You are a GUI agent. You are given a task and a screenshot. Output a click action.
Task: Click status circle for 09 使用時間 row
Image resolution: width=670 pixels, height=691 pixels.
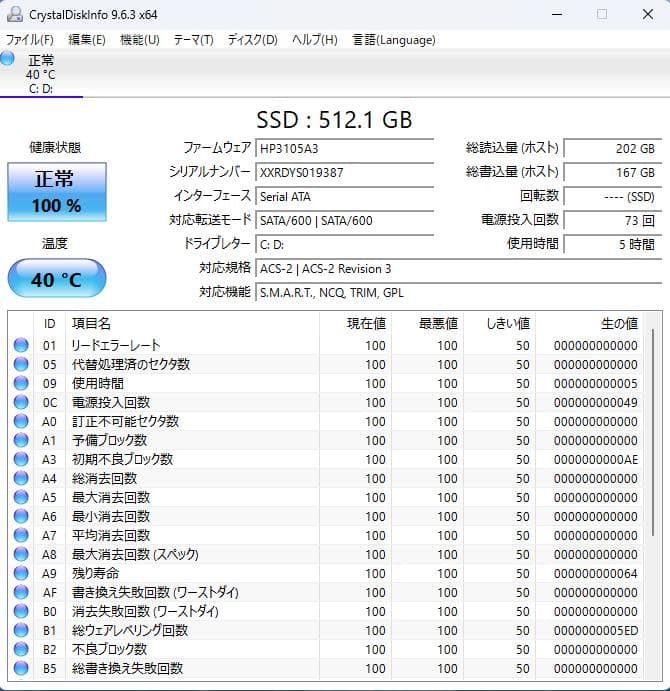(21, 383)
